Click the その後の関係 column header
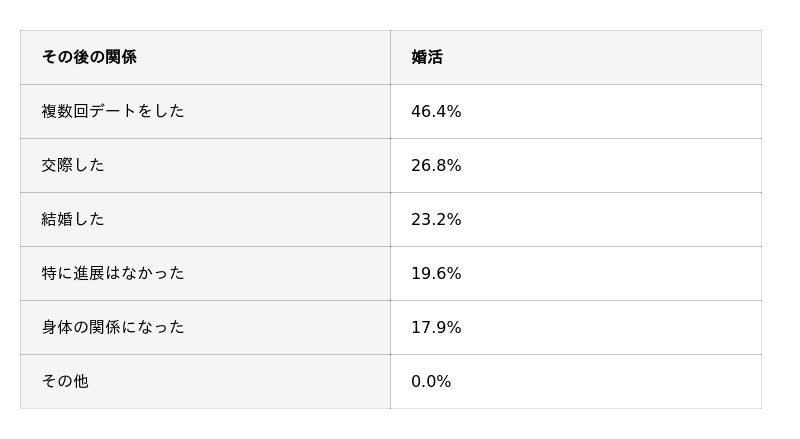Viewport: 800px width, 439px height. point(89,57)
